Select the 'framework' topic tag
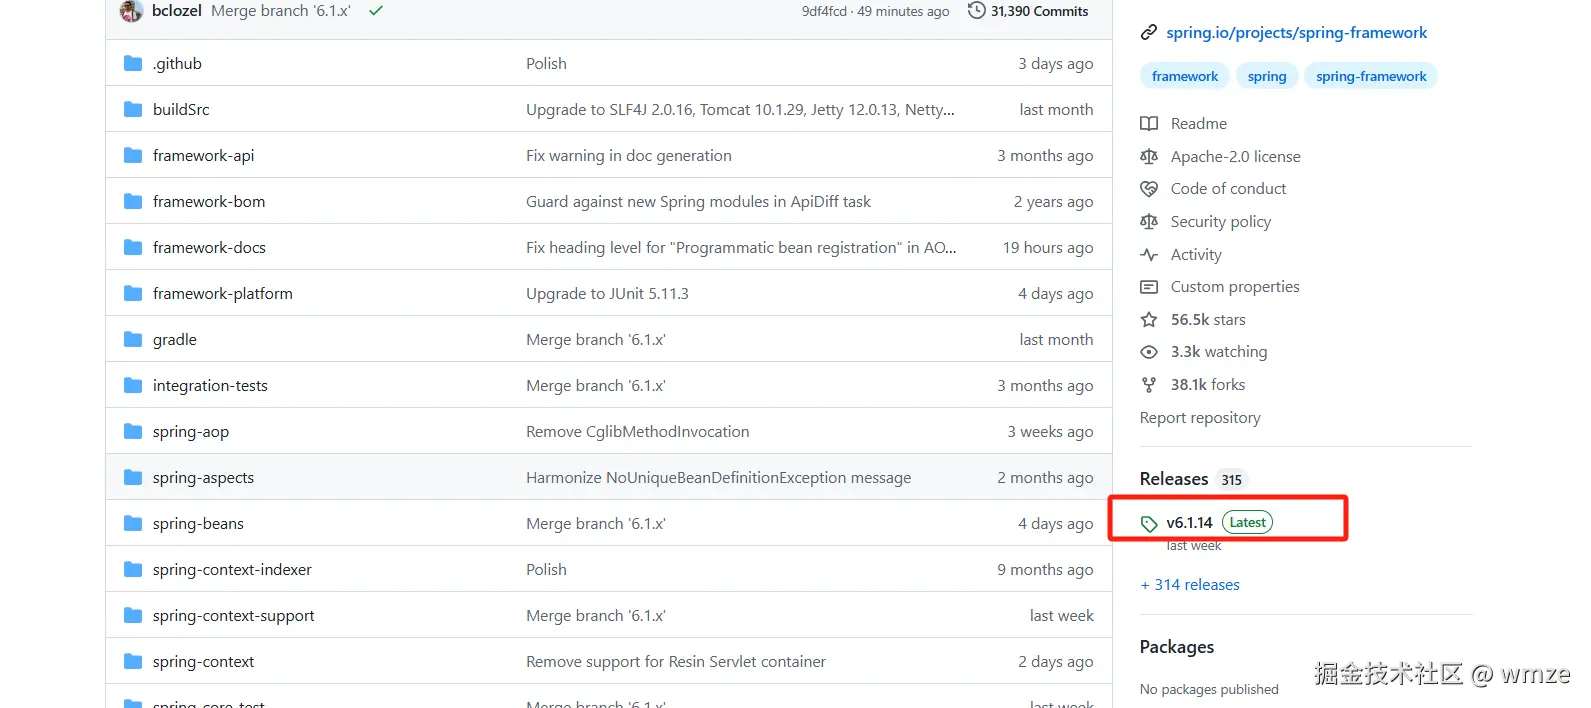 click(x=1185, y=76)
